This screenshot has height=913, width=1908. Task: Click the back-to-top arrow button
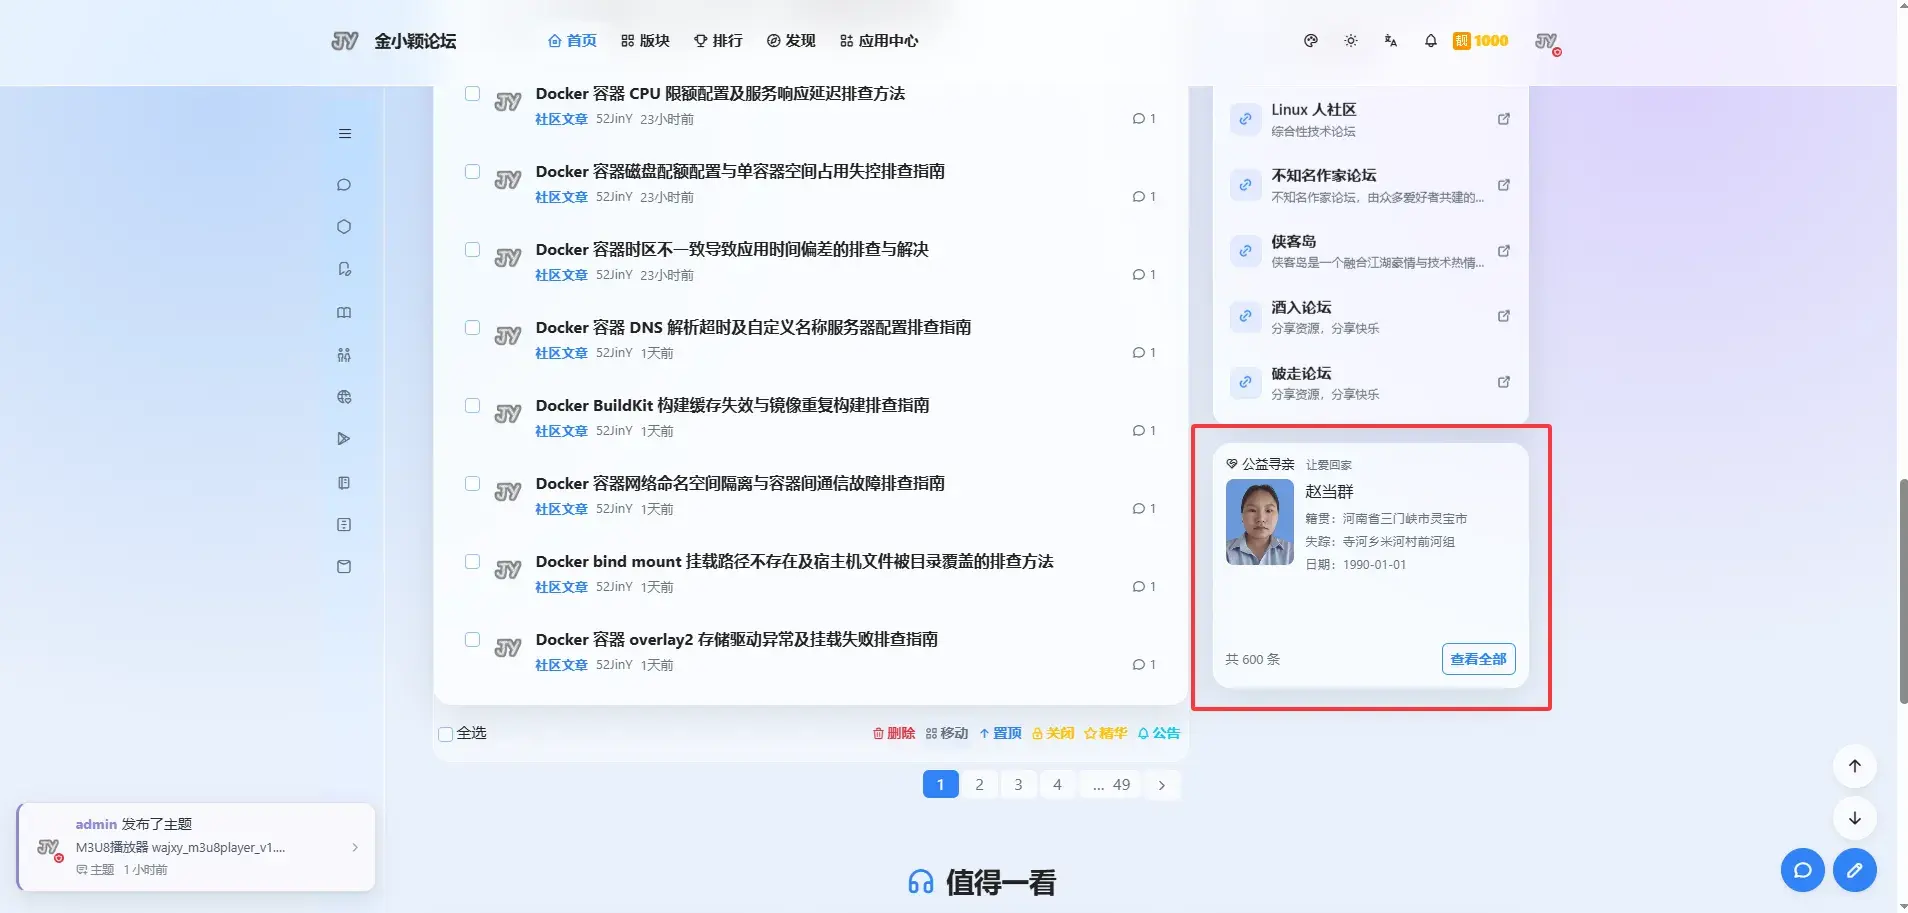tap(1854, 766)
